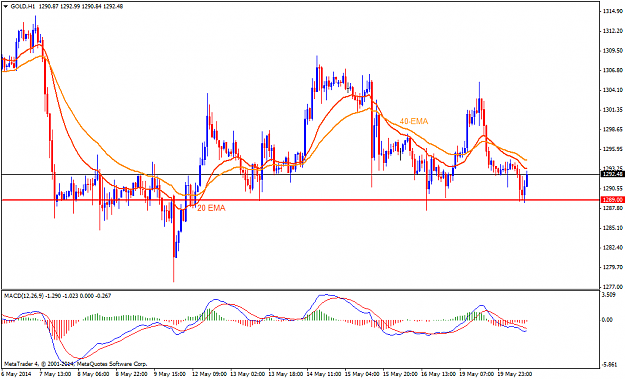Image resolution: width=625 pixels, height=379 pixels.
Task: Click the 1295.95 price axis label
Action: 613,149
